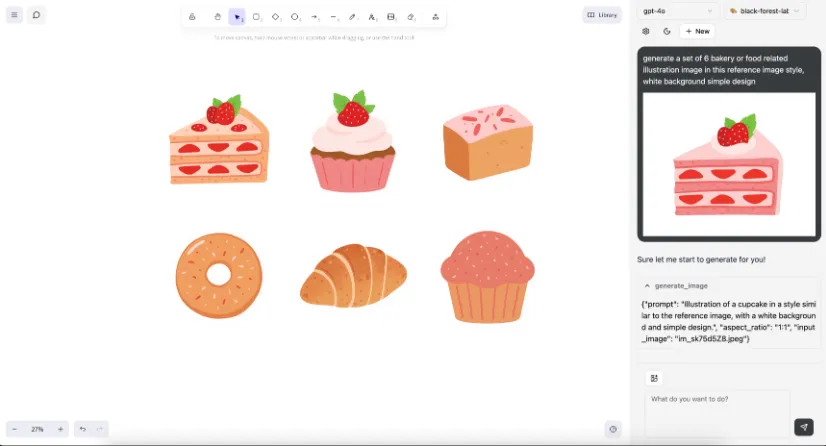Open the gpt-4o model dropdown
Screen dimensions: 826x446
click(677, 11)
